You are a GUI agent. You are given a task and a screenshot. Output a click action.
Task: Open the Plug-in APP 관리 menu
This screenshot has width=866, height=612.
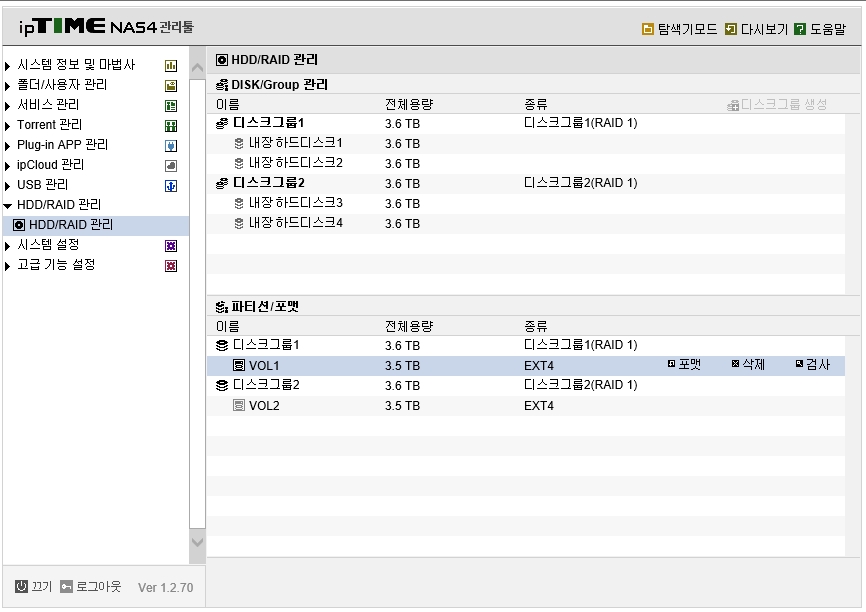pyautogui.click(x=62, y=145)
